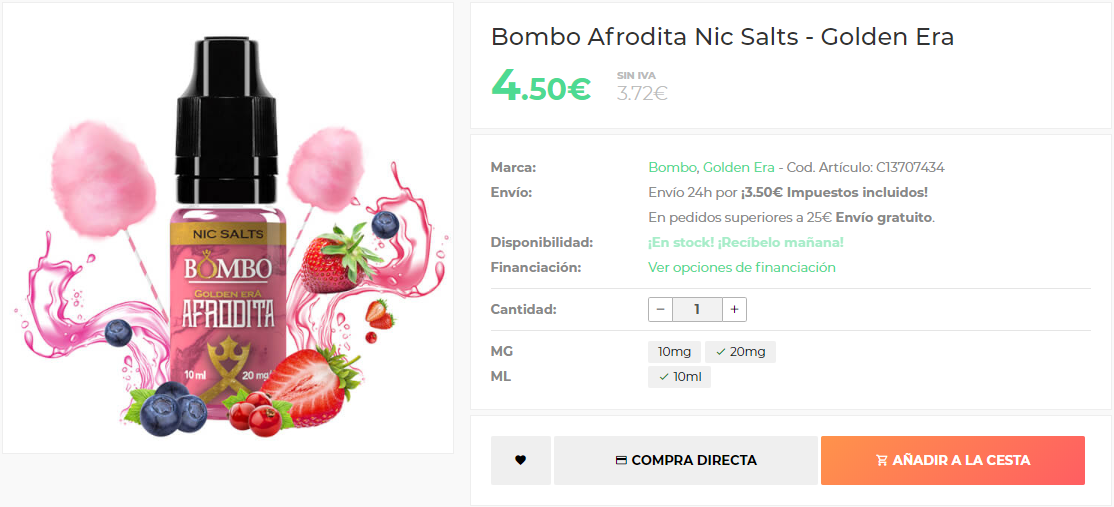Click the product title Bombo Afrodita Nic Salts

point(722,37)
